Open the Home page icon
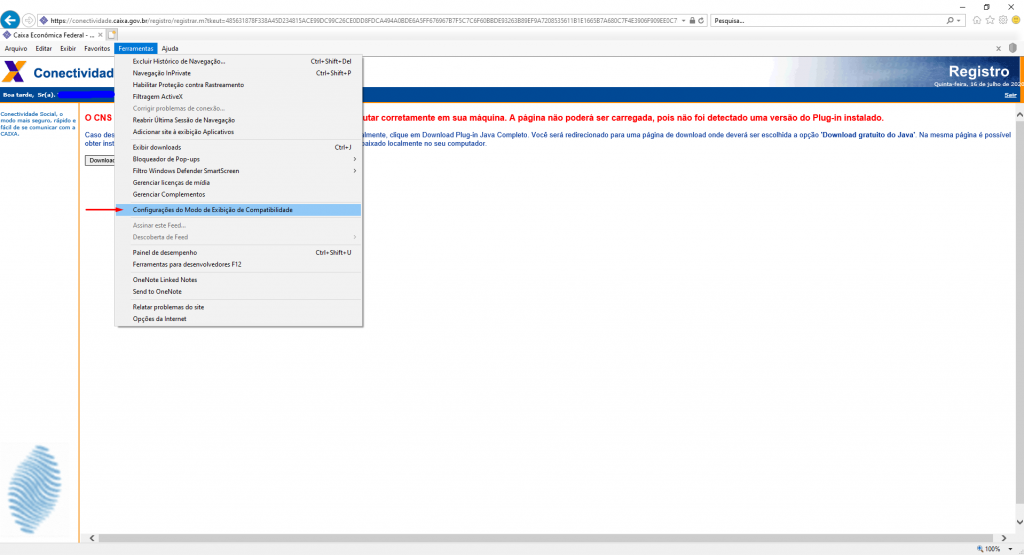The image size is (1024, 555). pyautogui.click(x=976, y=20)
